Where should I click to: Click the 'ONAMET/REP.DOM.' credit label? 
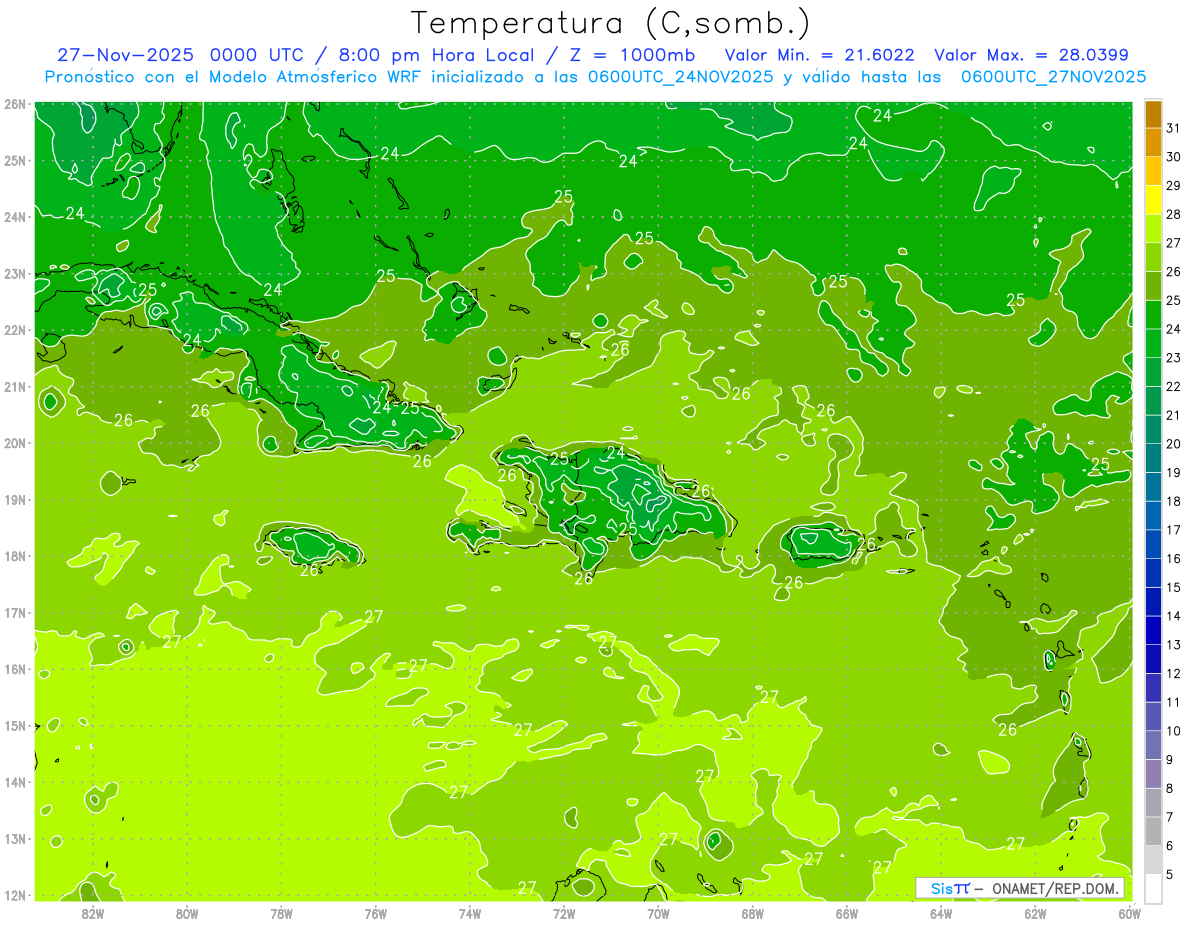click(x=1055, y=888)
